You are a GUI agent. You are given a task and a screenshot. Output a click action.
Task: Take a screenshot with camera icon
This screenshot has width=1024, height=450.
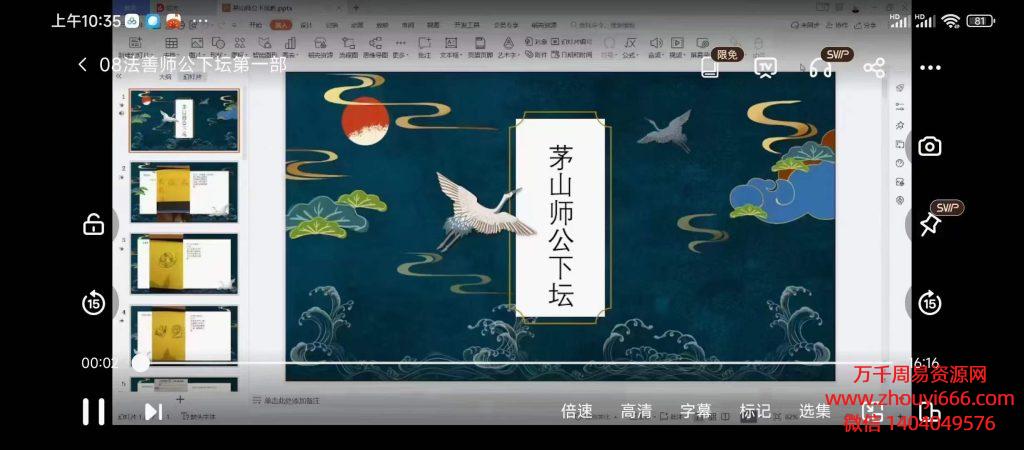click(930, 146)
